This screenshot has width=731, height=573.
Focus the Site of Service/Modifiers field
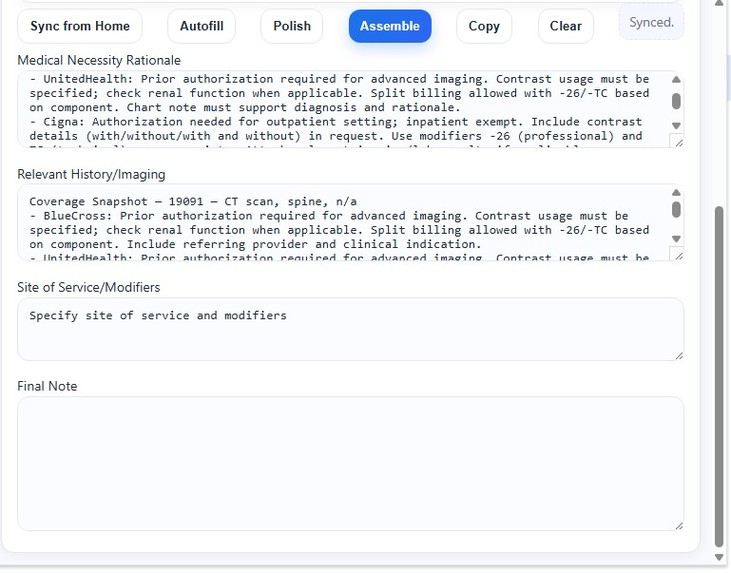coord(351,329)
